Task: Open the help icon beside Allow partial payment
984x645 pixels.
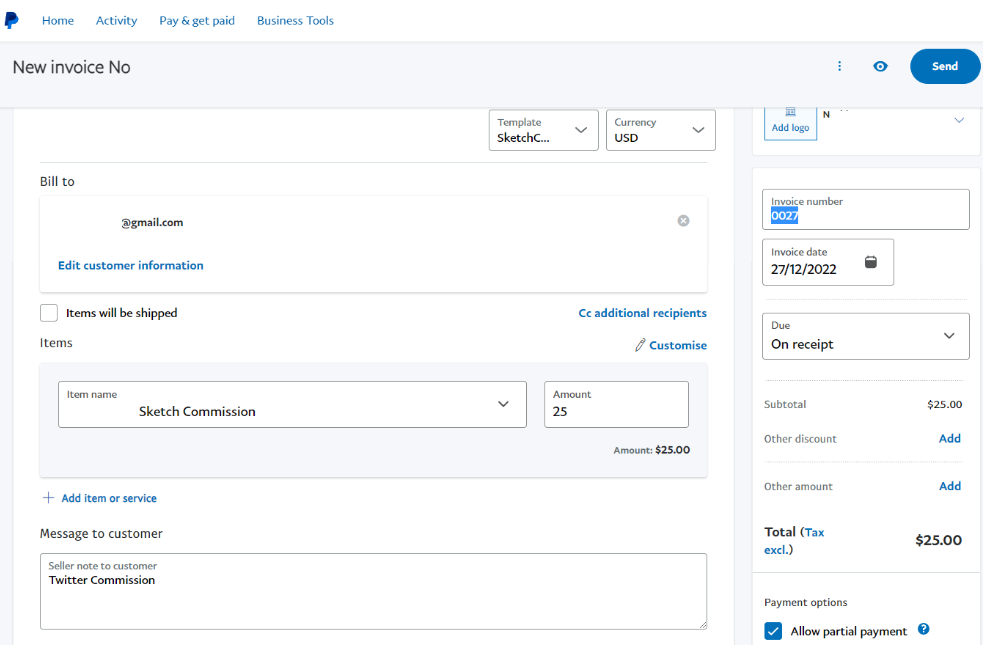Action: 923,629
